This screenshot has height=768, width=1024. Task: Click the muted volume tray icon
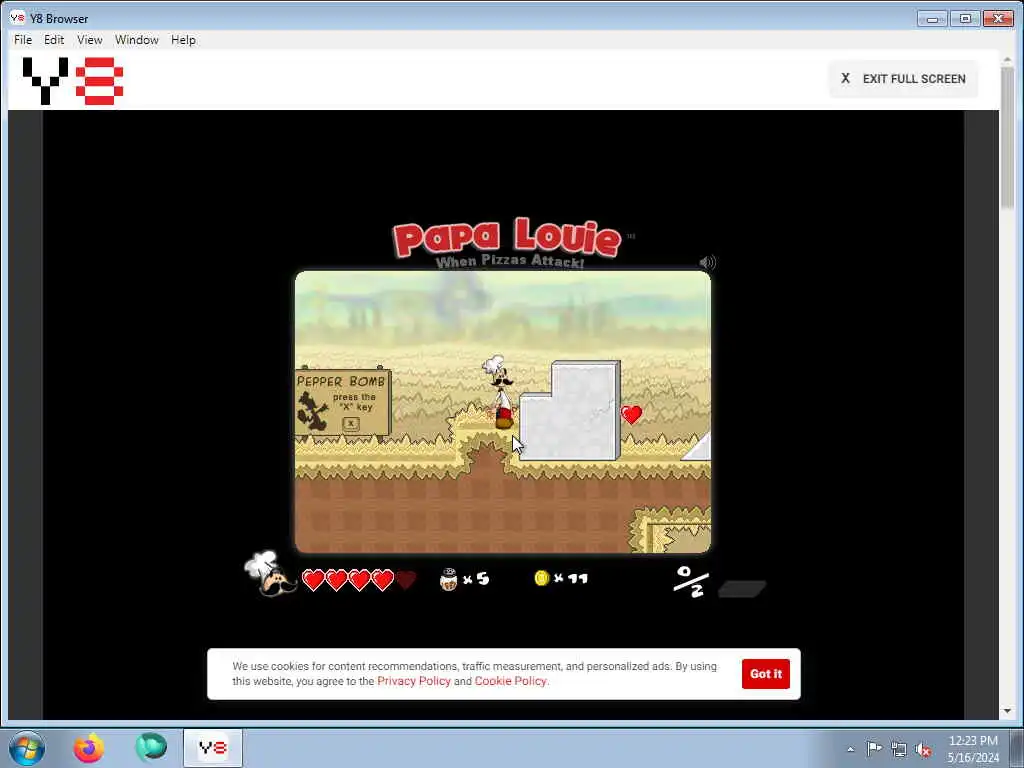tap(923, 750)
